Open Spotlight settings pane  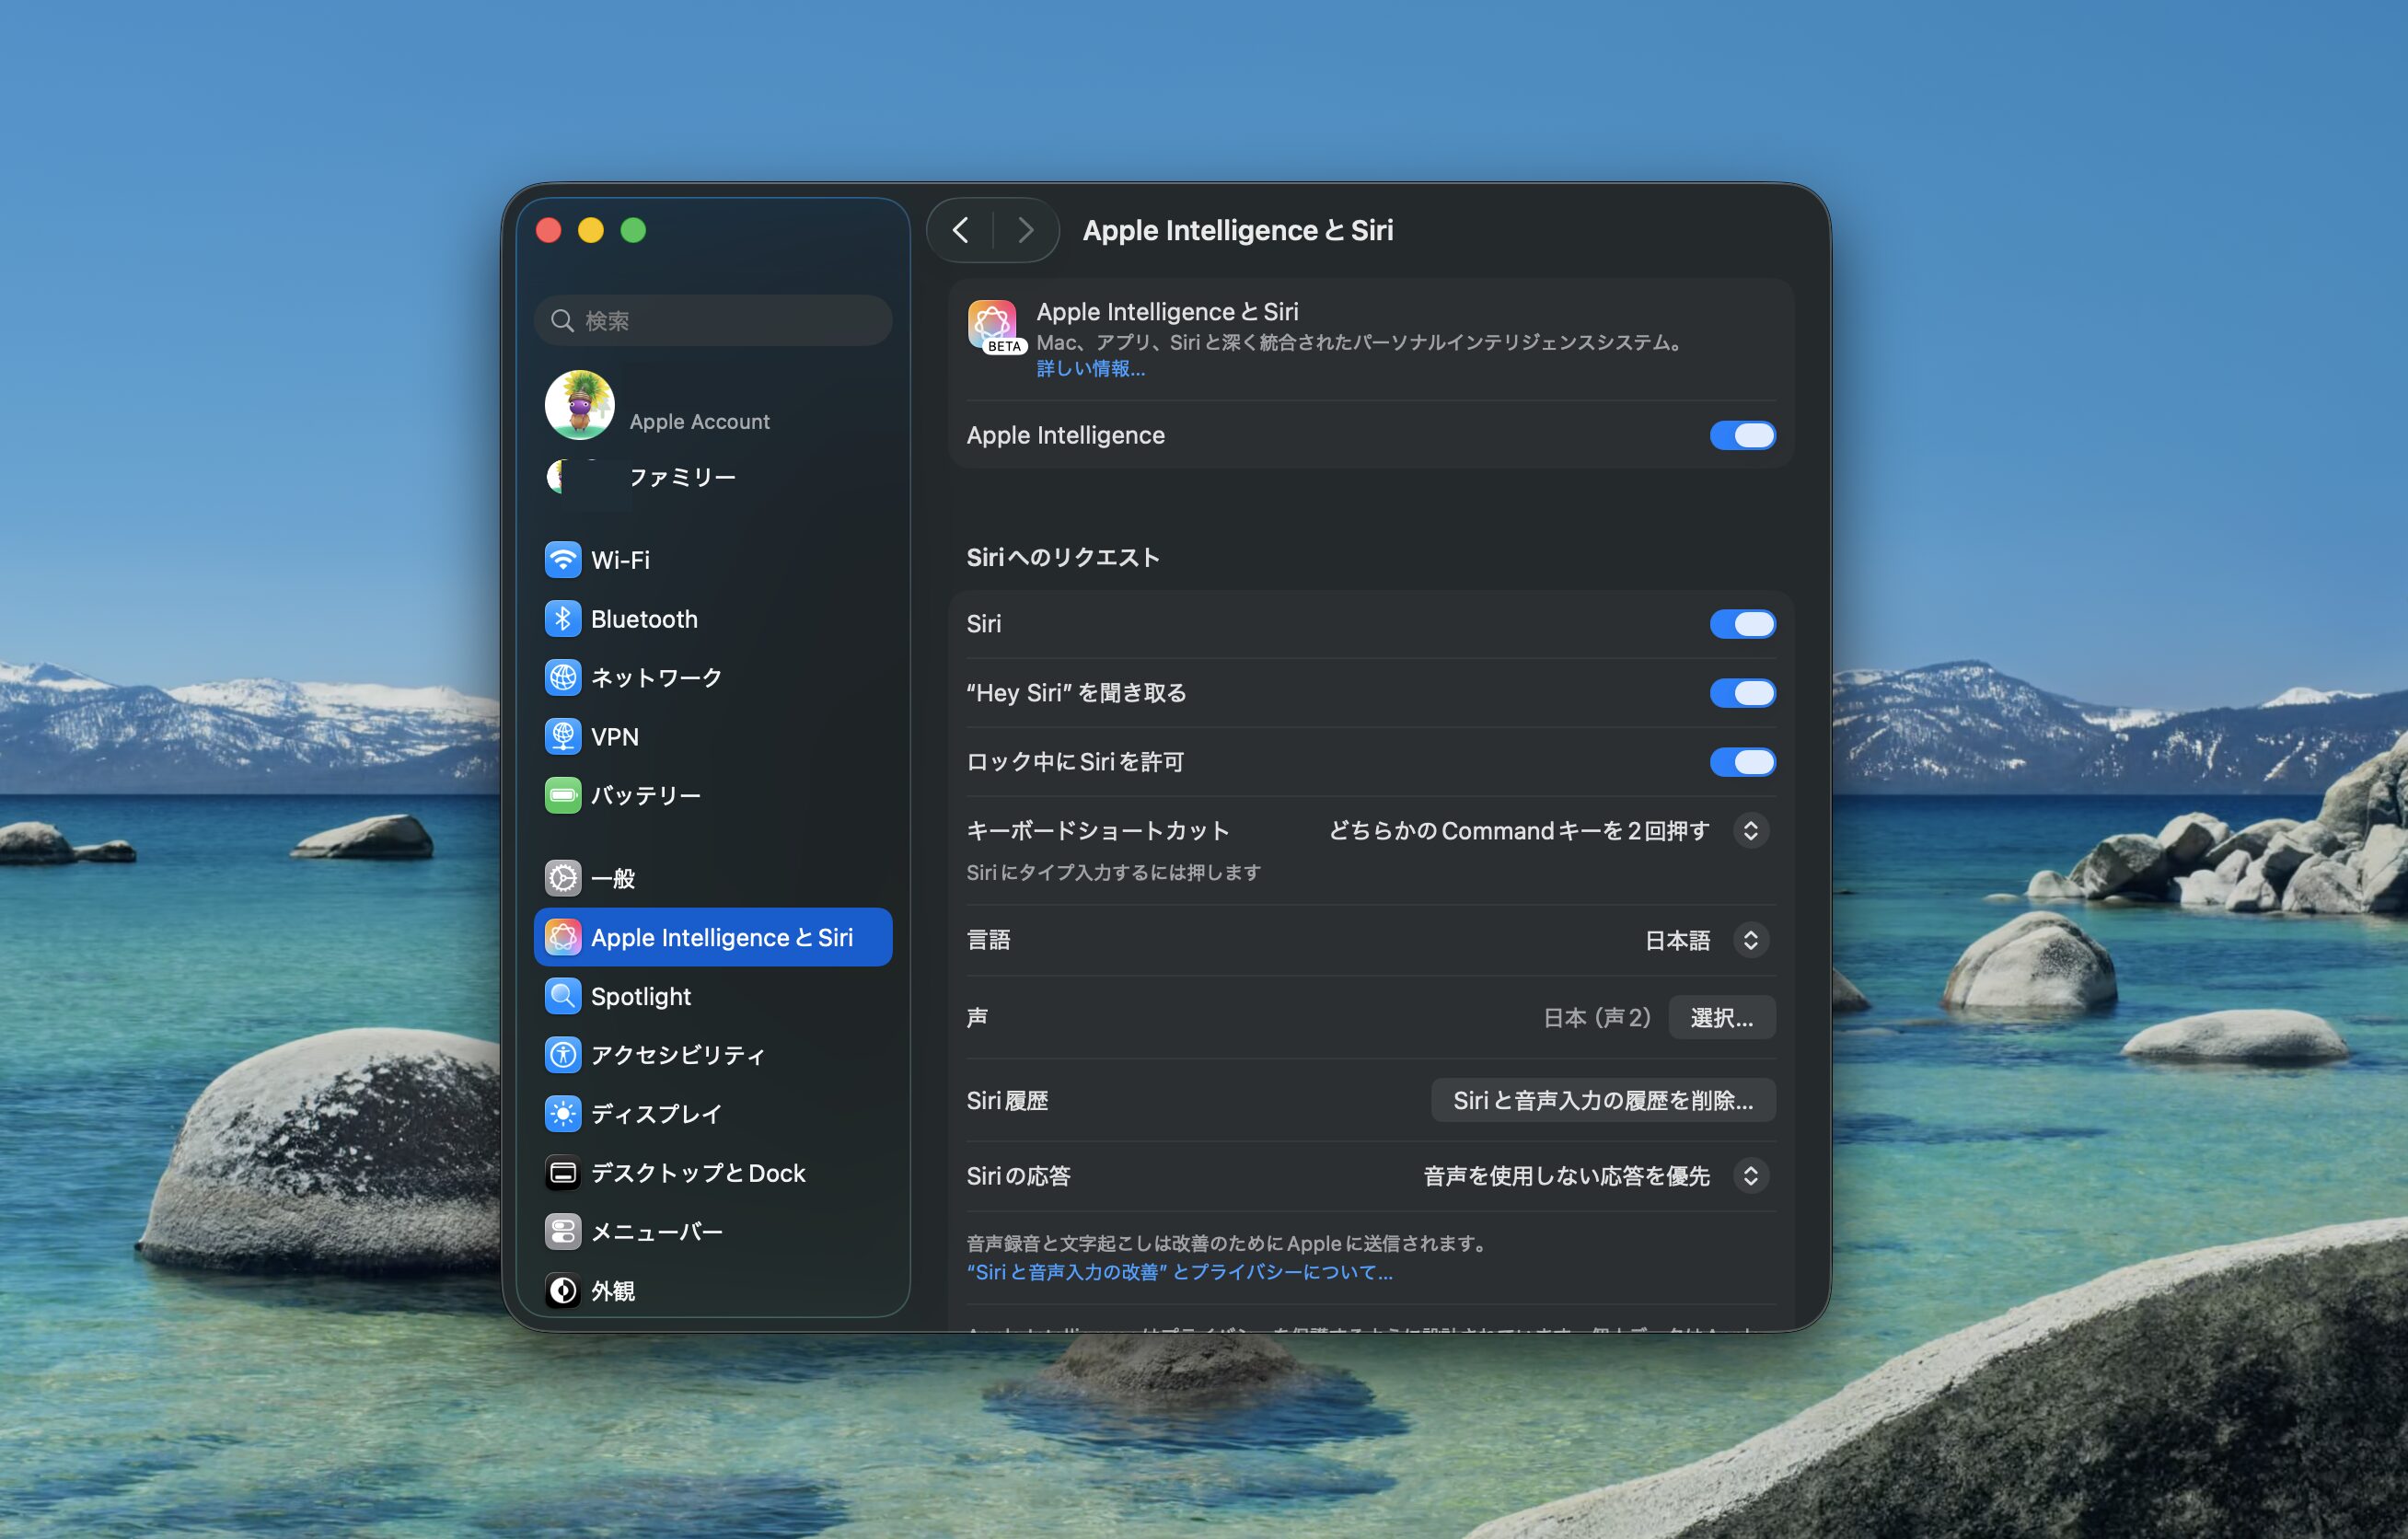(x=713, y=997)
